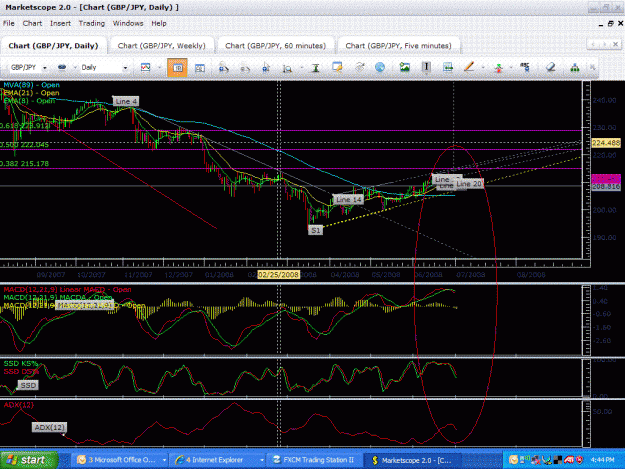Click the landscape picture icon in toolbar

pyautogui.click(x=405, y=67)
